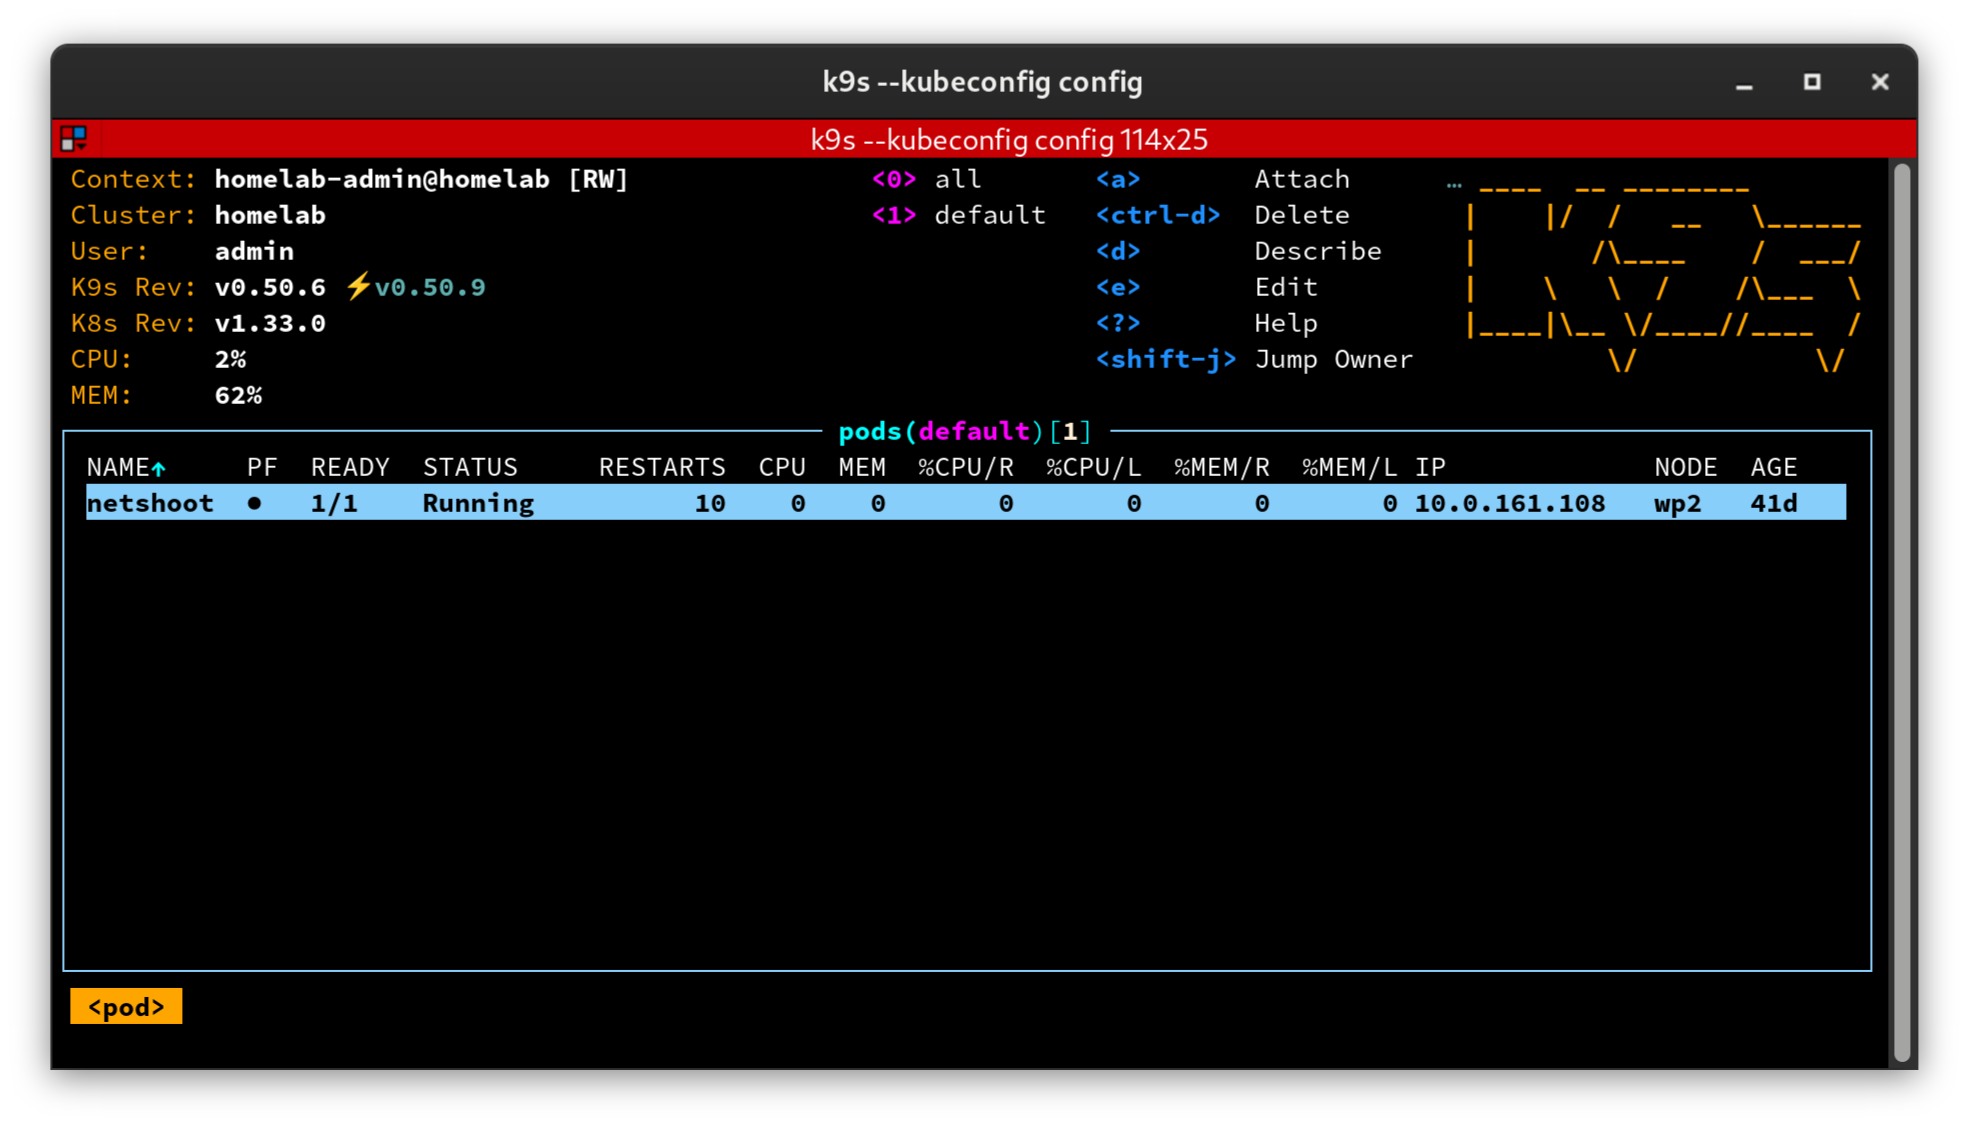
Task: Click the NODE column header
Action: (1686, 467)
